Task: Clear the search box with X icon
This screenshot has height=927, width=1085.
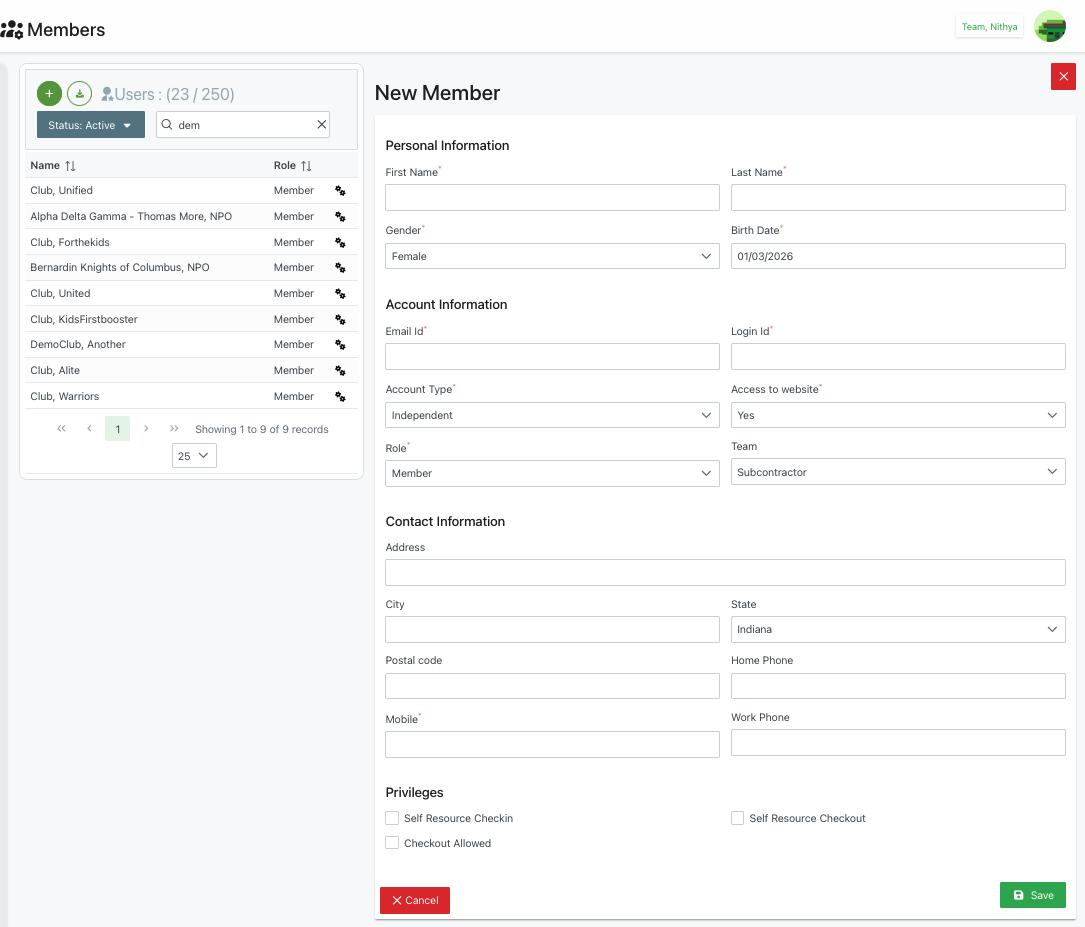Action: (x=321, y=125)
